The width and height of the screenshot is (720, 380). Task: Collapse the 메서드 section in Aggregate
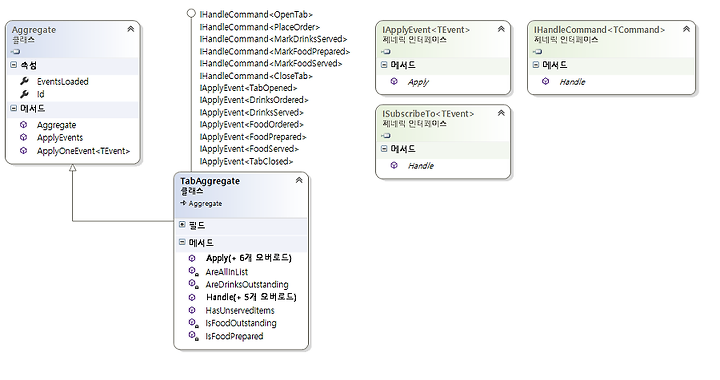pyautogui.click(x=13, y=108)
